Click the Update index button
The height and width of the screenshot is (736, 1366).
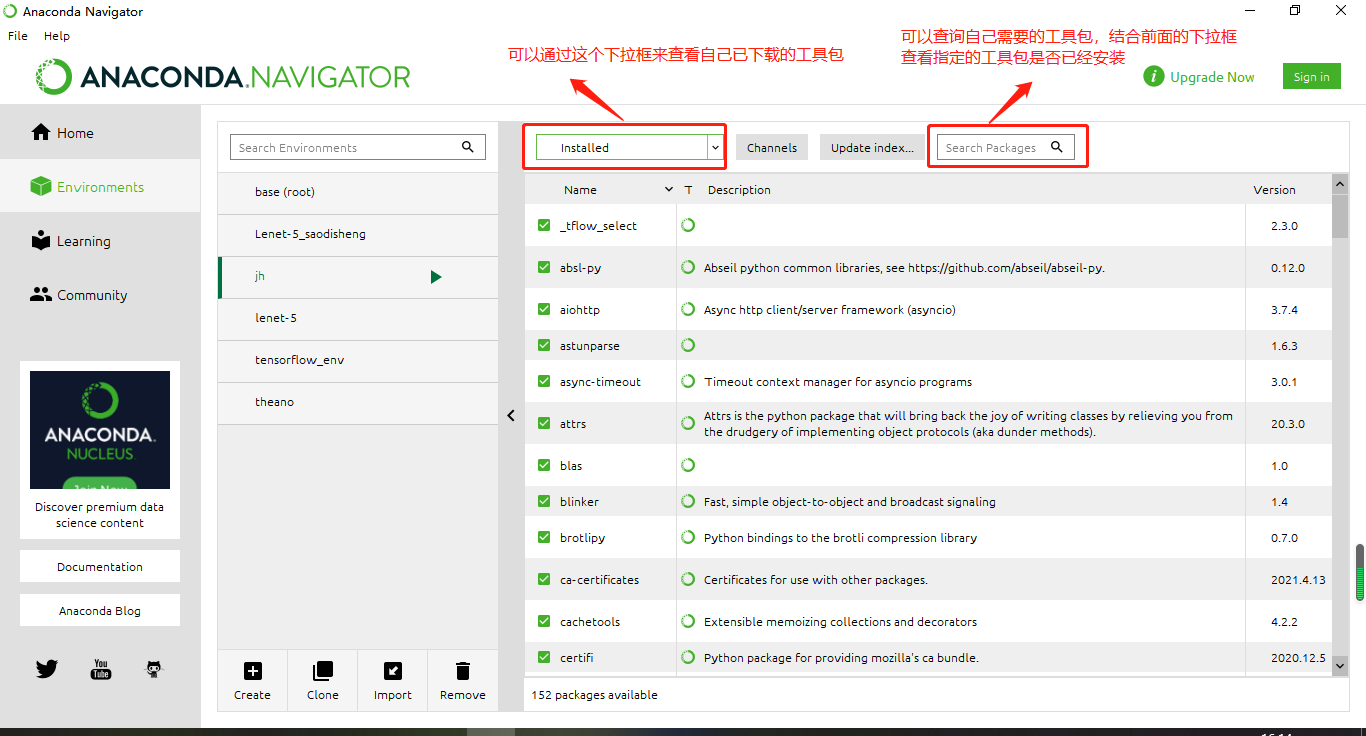pos(872,147)
